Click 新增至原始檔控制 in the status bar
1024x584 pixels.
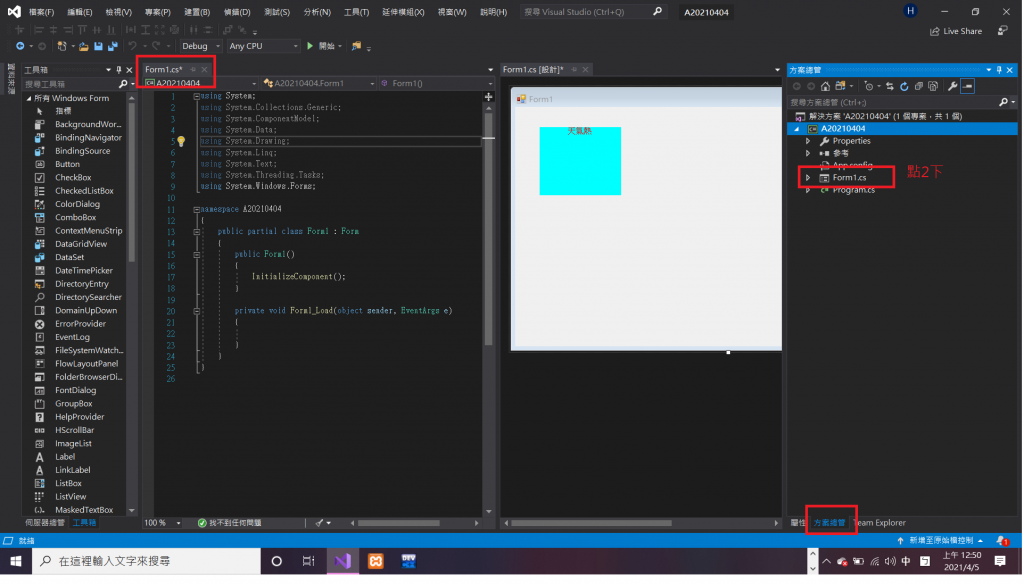coord(941,541)
